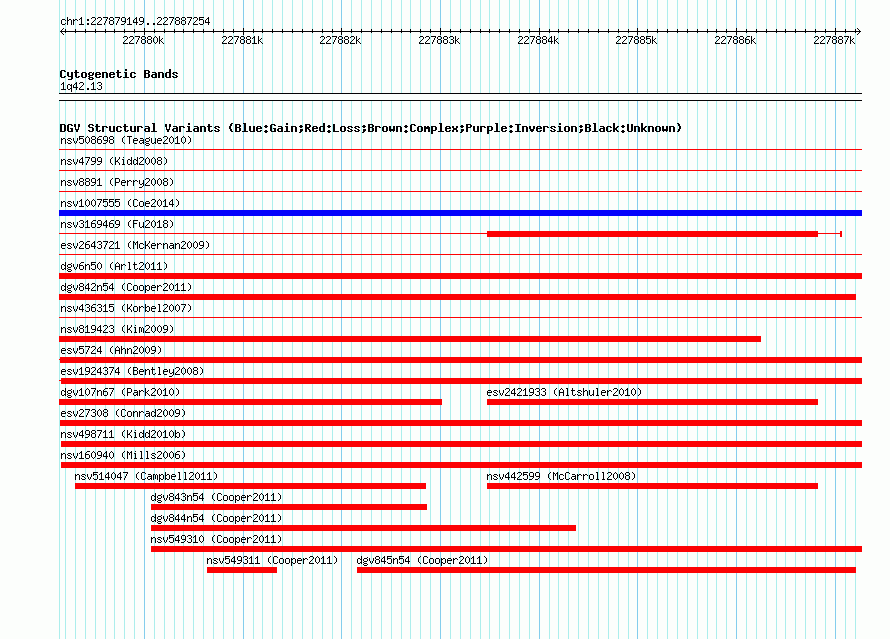This screenshot has width=890, height=639.
Task: Click the red bar under nsv514047
Action: [250, 486]
